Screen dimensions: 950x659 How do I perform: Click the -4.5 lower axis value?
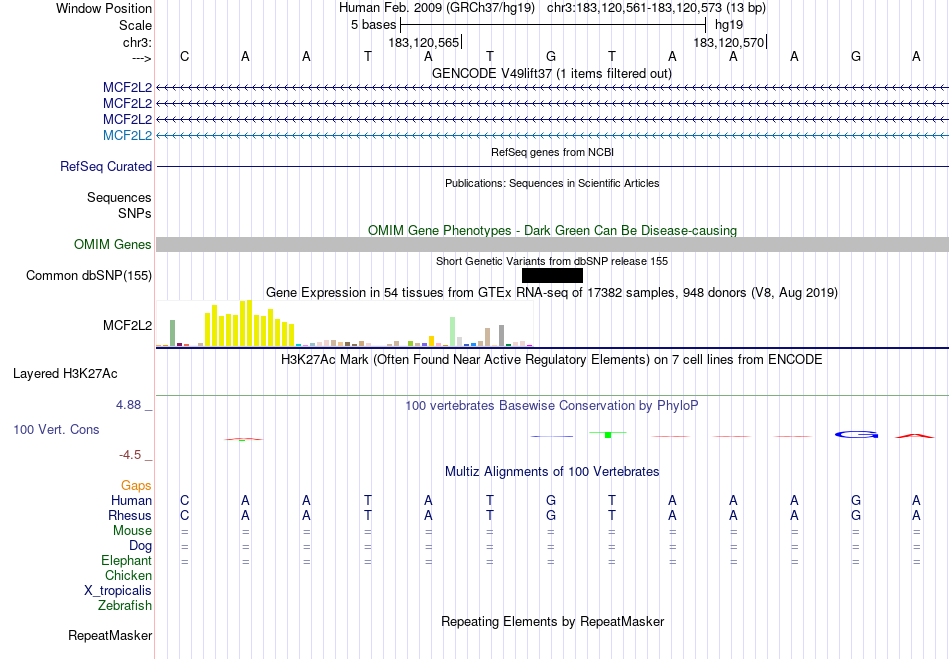pos(130,454)
